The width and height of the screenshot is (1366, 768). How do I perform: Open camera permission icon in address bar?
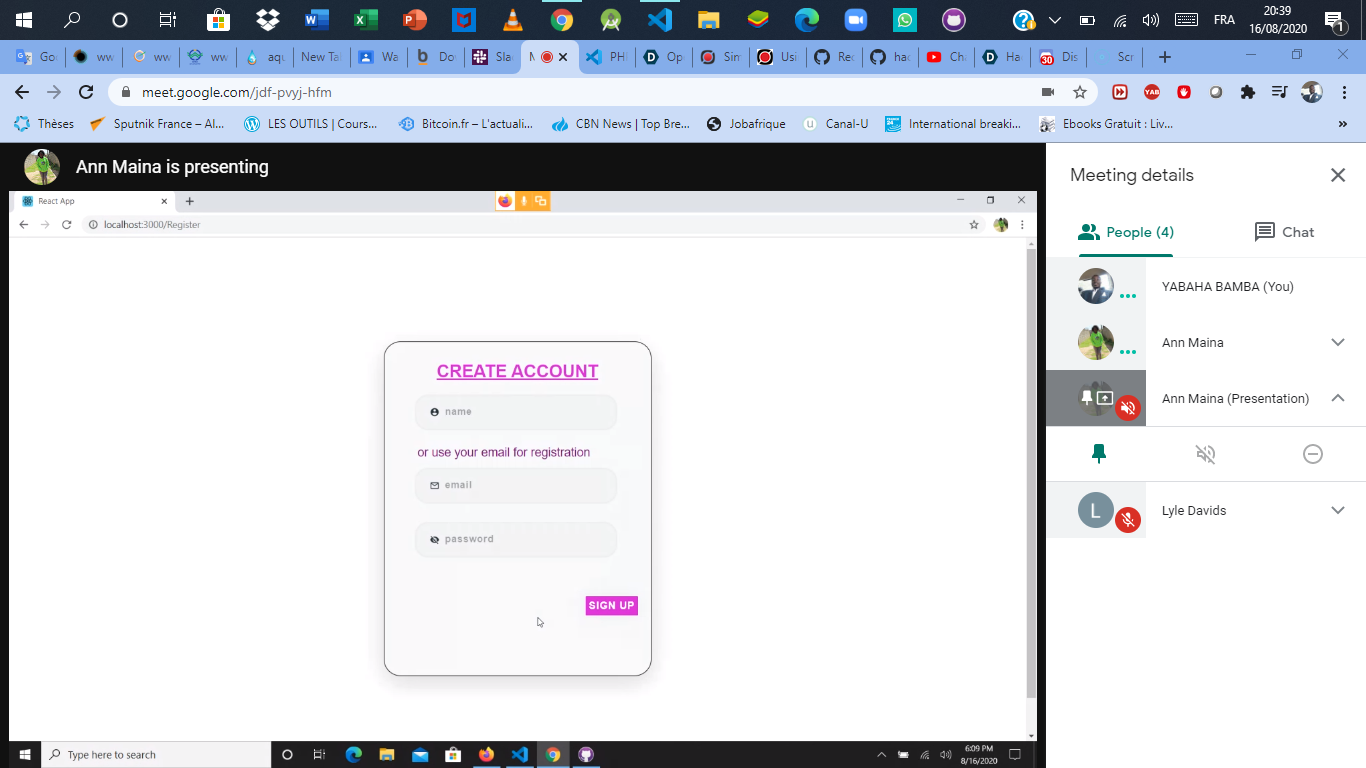point(1048,92)
